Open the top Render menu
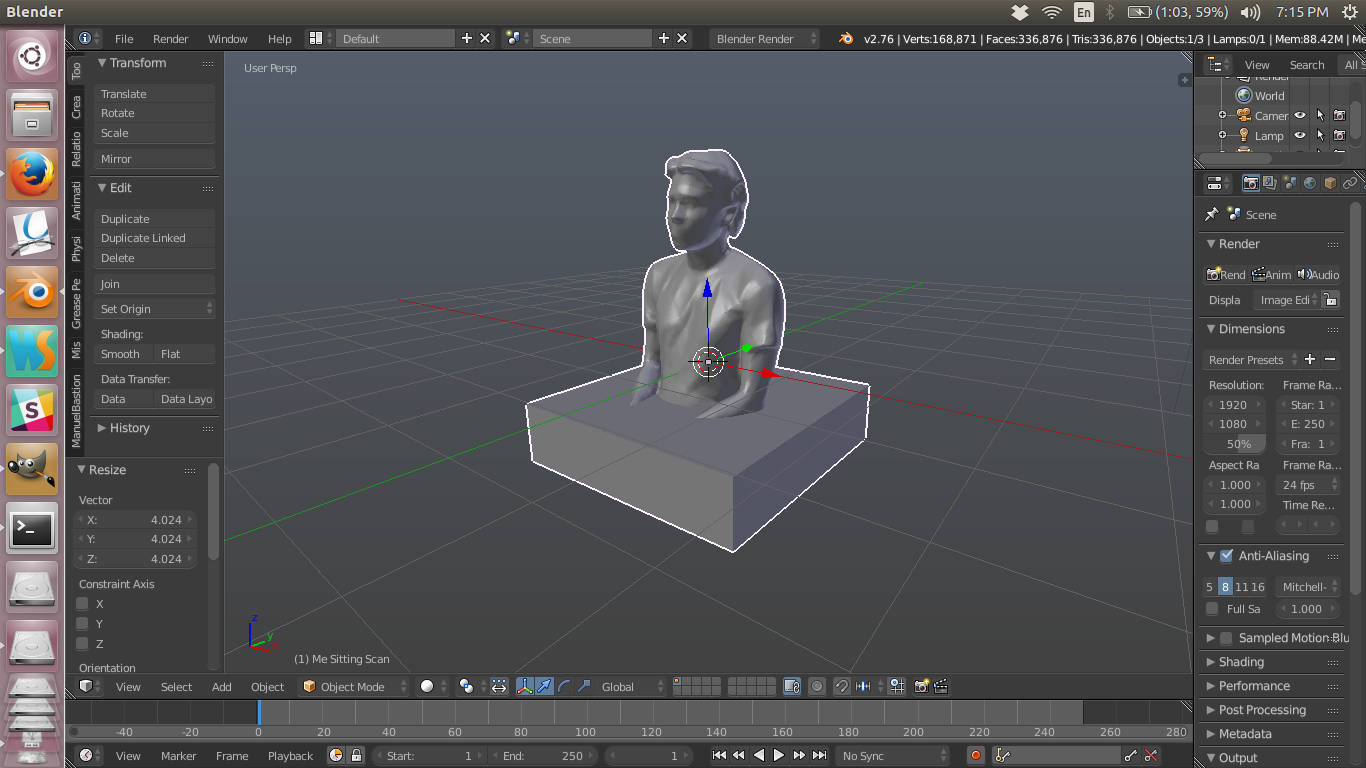 point(170,38)
